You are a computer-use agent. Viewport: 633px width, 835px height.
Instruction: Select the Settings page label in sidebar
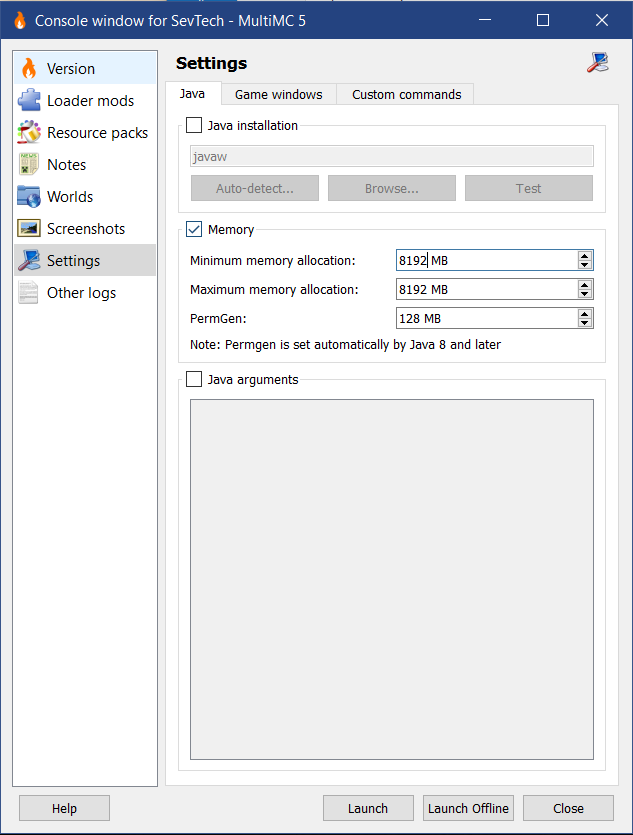tap(73, 260)
